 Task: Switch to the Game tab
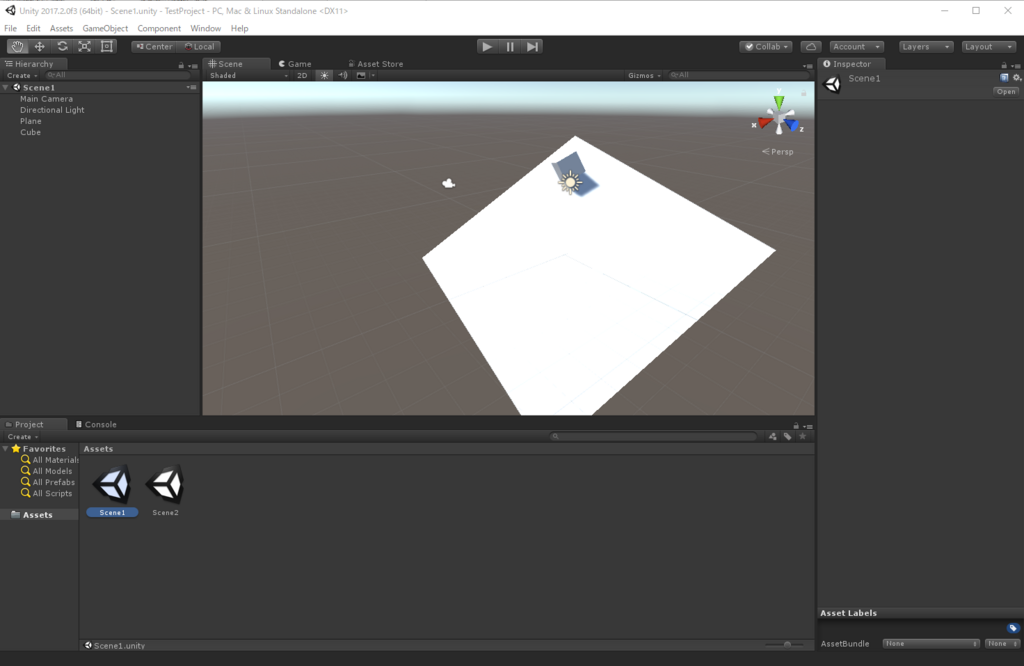[x=295, y=64]
